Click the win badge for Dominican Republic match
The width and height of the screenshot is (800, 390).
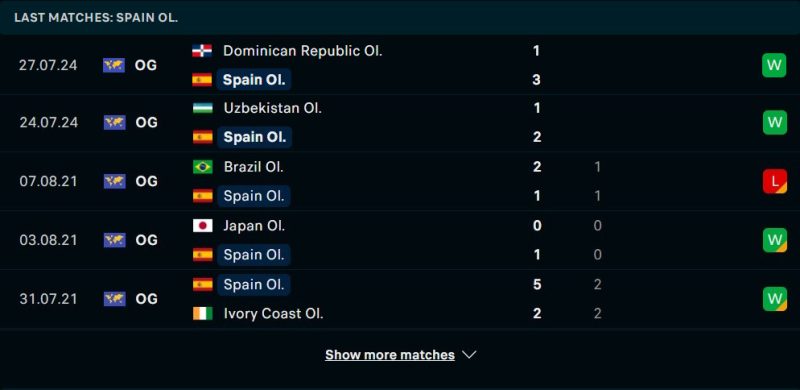[774, 65]
